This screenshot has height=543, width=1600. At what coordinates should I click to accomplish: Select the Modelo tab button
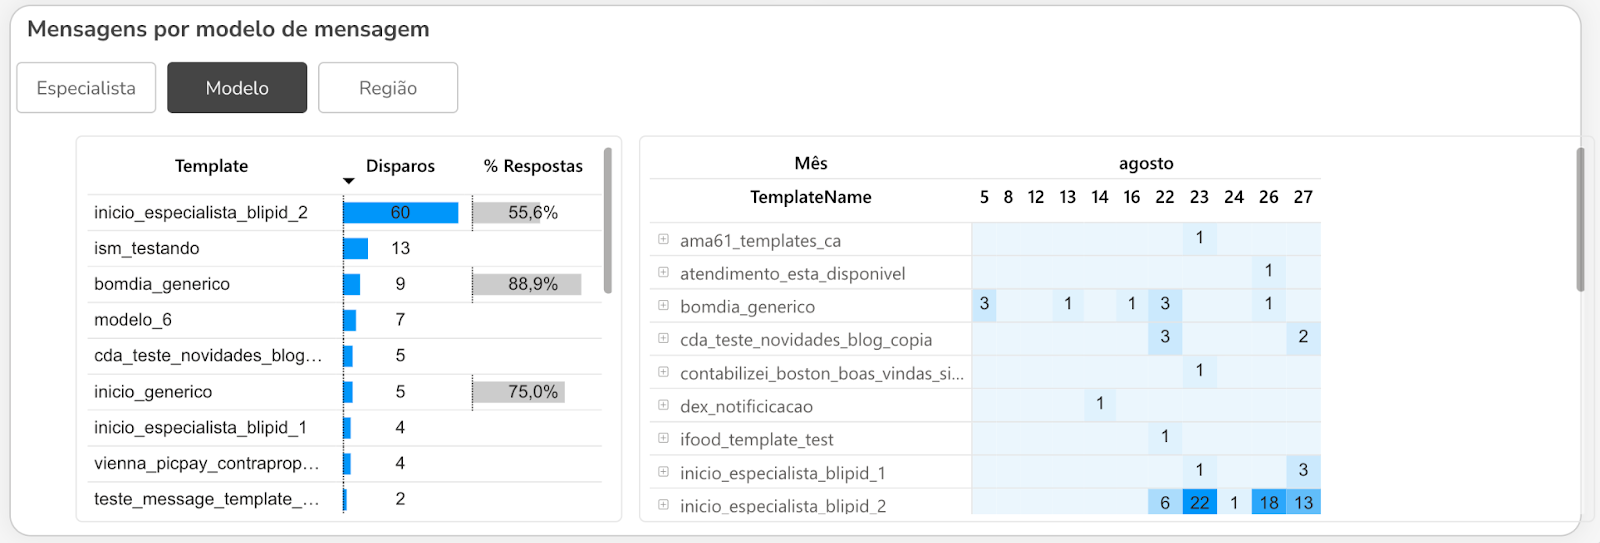pyautogui.click(x=237, y=88)
